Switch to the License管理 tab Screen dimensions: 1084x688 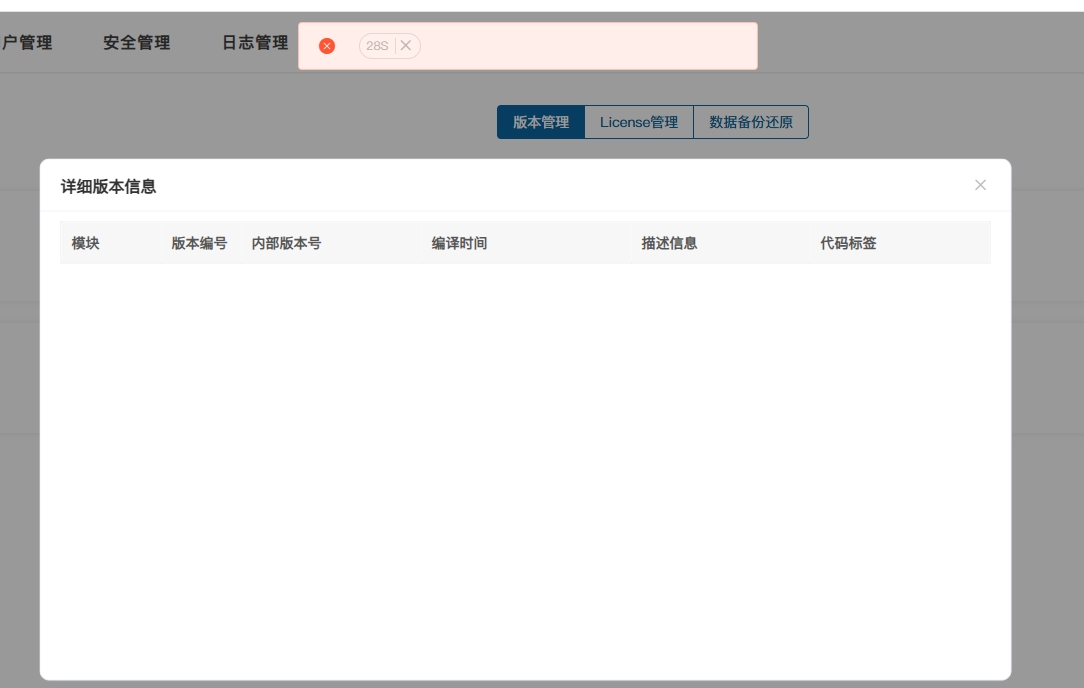coord(638,122)
